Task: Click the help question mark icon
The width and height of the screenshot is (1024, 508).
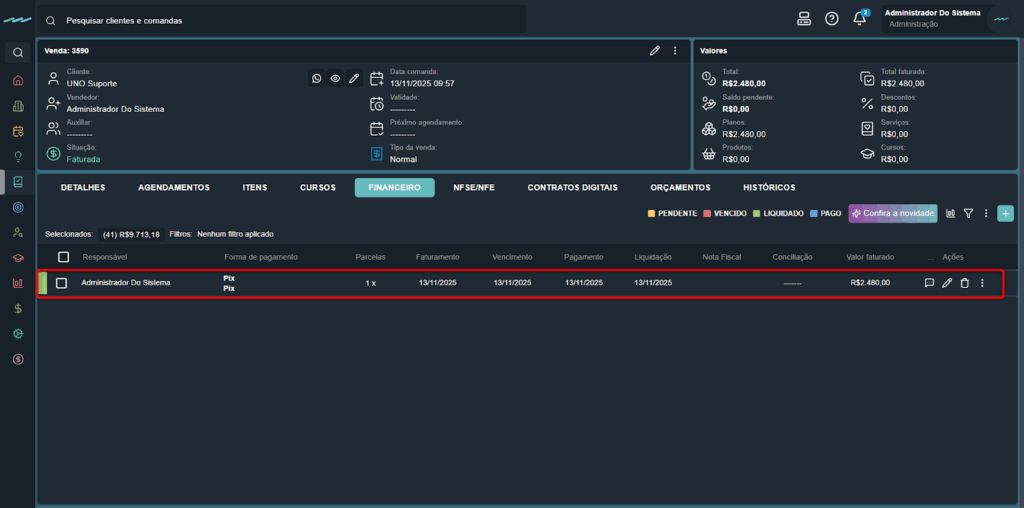Action: (x=832, y=19)
